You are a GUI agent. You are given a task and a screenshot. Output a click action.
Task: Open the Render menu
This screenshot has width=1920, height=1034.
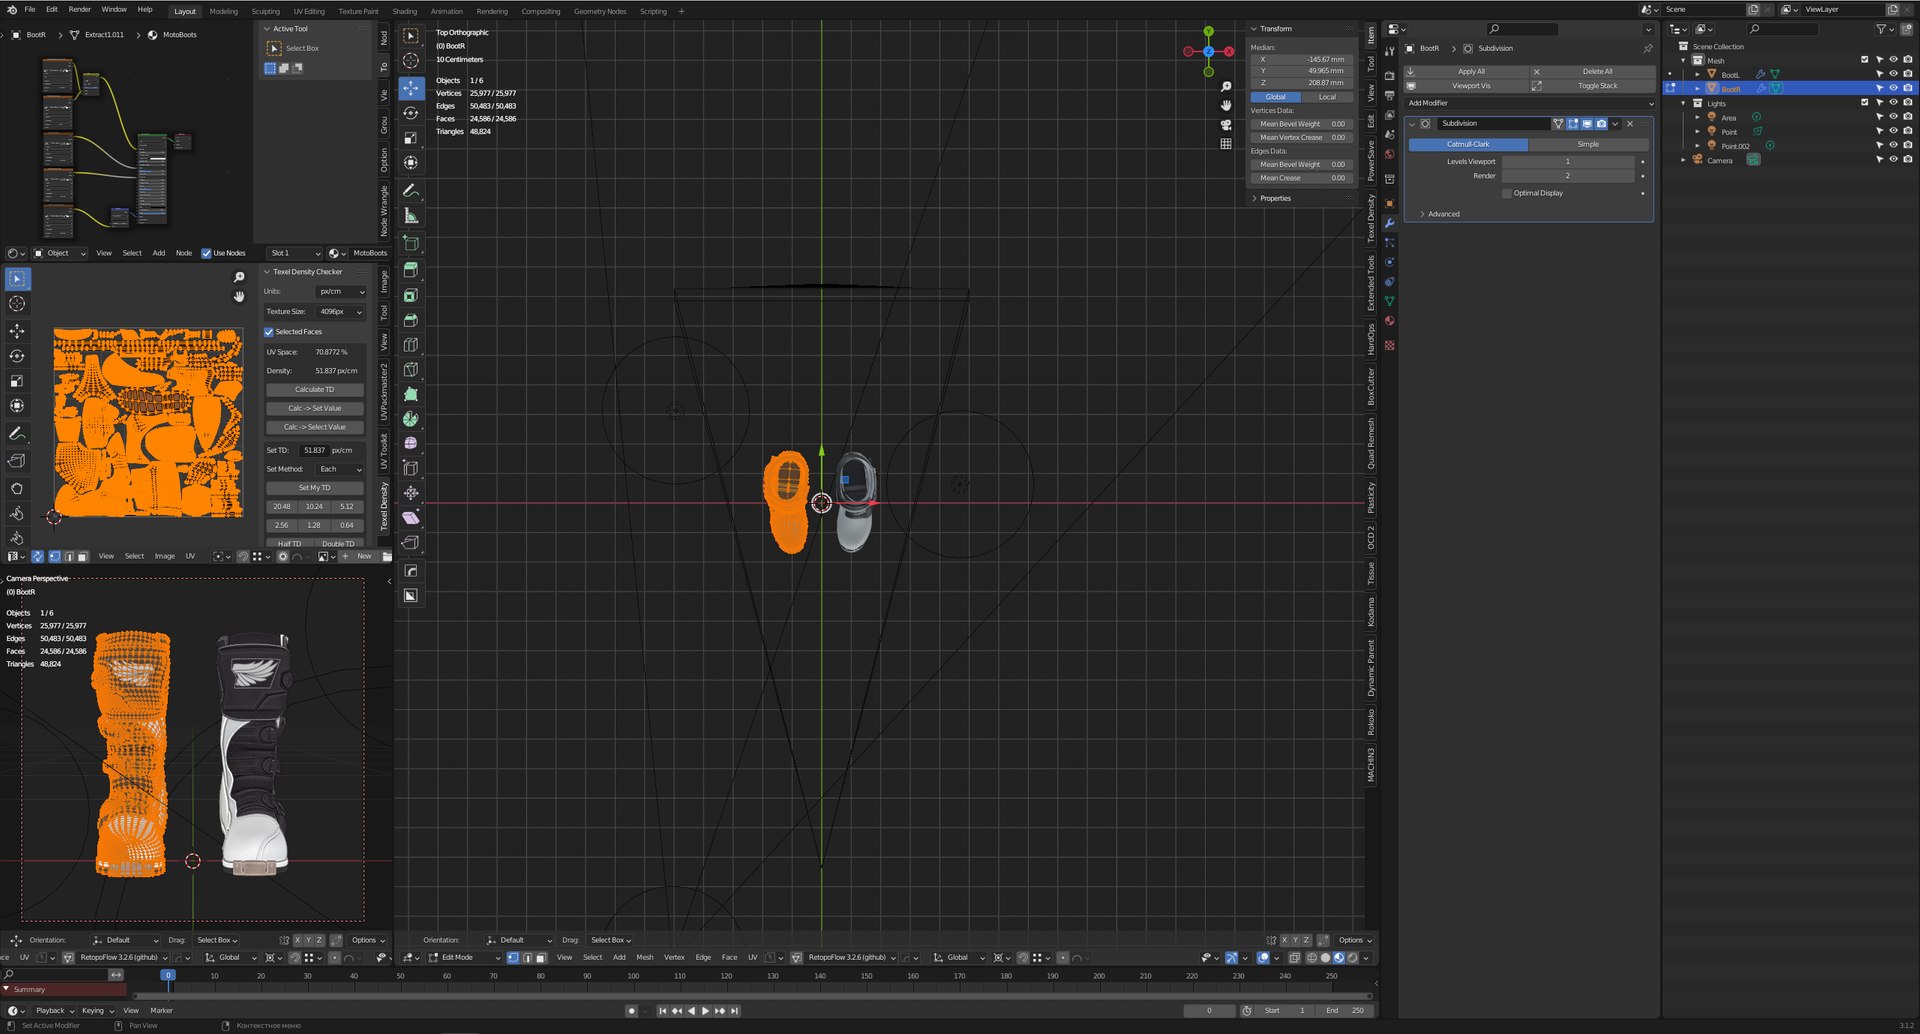point(79,9)
